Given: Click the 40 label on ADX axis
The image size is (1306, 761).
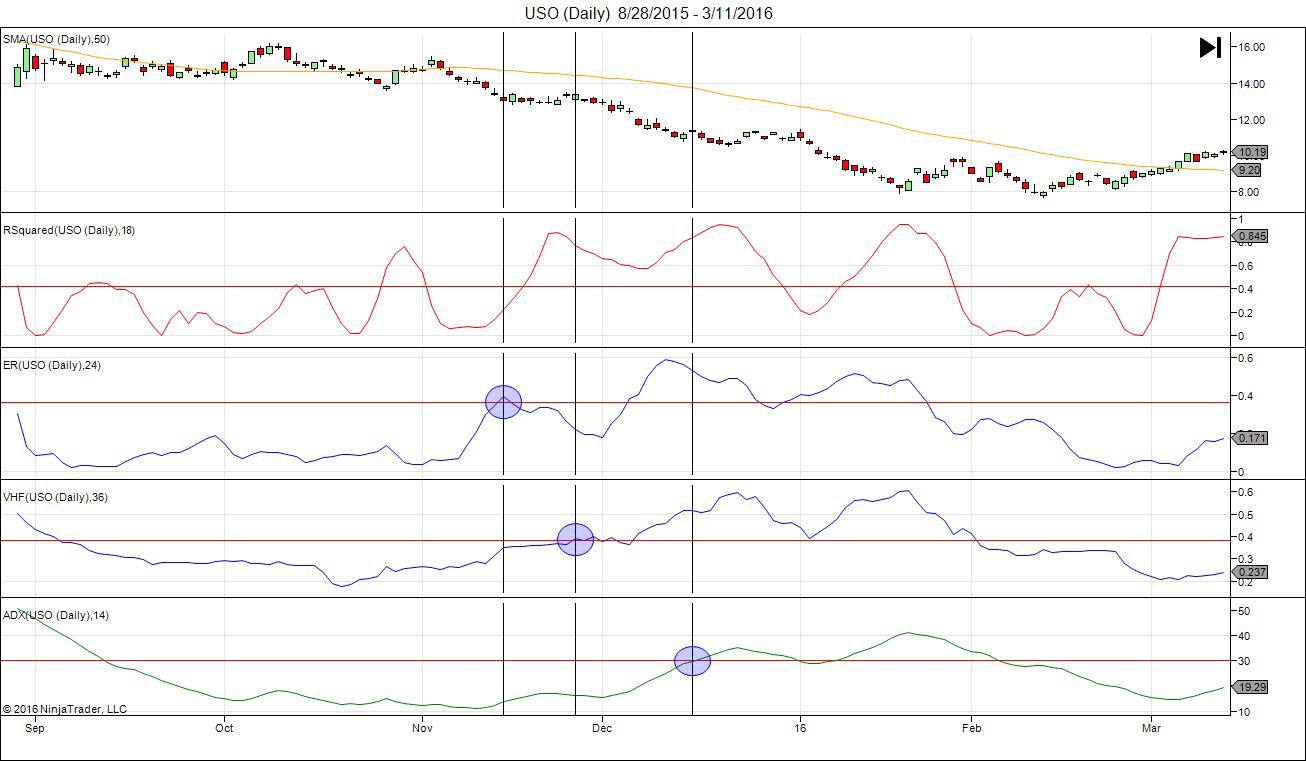Looking at the screenshot, I should point(1245,636).
